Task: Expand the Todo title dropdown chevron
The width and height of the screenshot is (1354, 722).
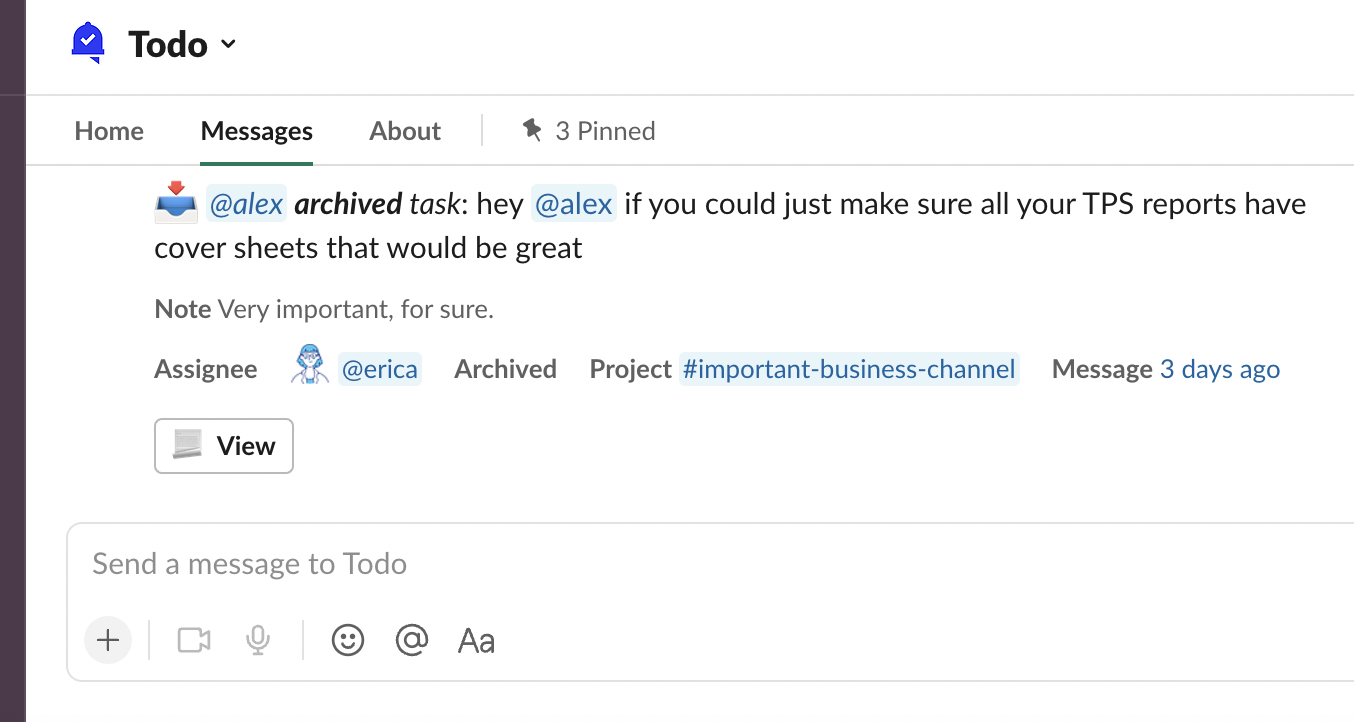Action: tap(228, 44)
